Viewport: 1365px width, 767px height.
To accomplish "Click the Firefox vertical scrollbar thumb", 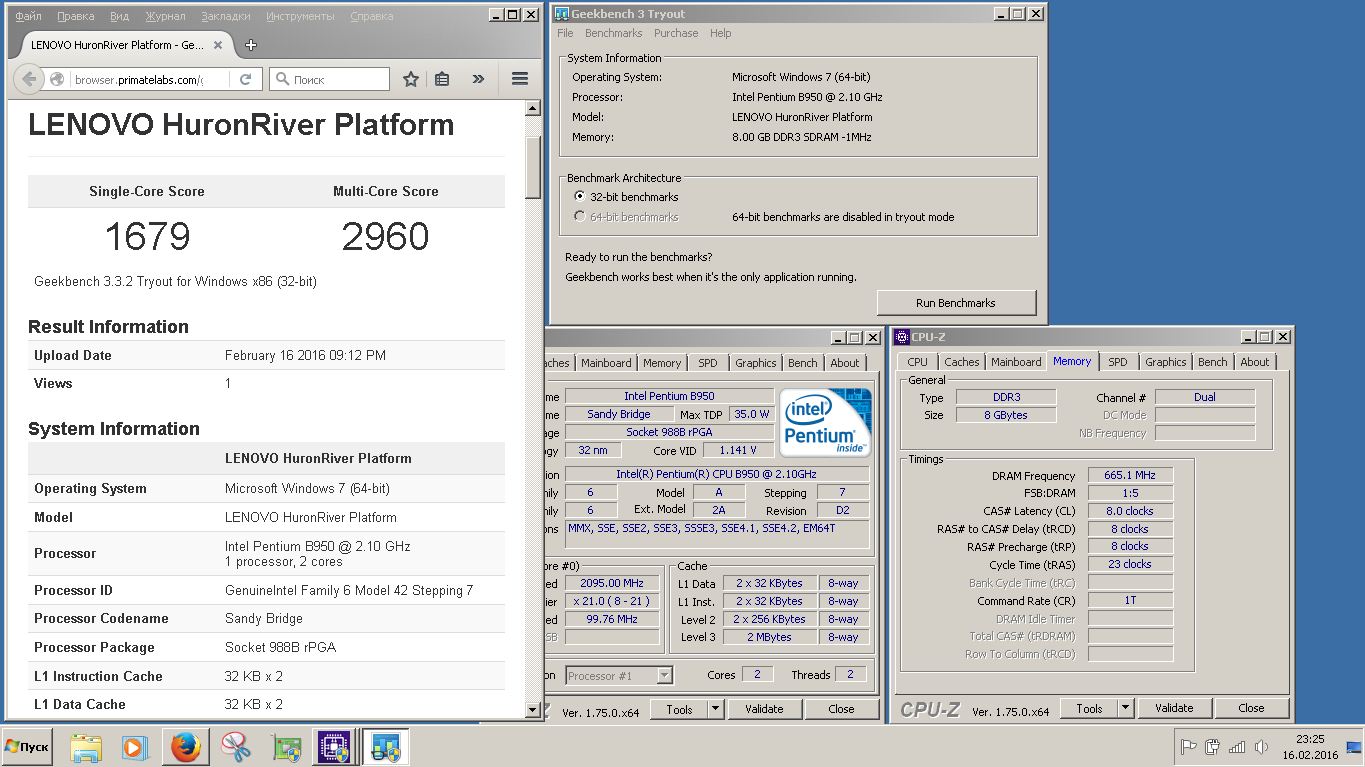I will (x=533, y=167).
